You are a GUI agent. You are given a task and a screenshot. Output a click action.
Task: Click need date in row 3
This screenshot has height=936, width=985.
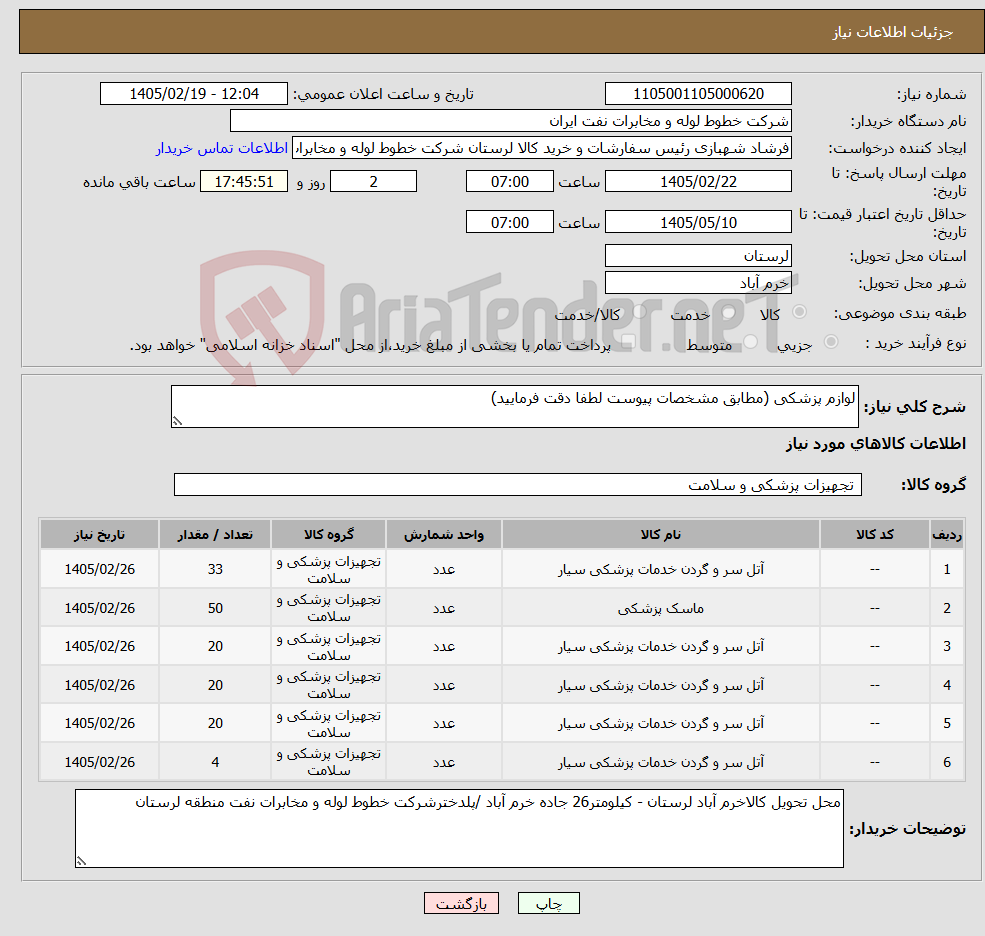pyautogui.click(x=99, y=646)
